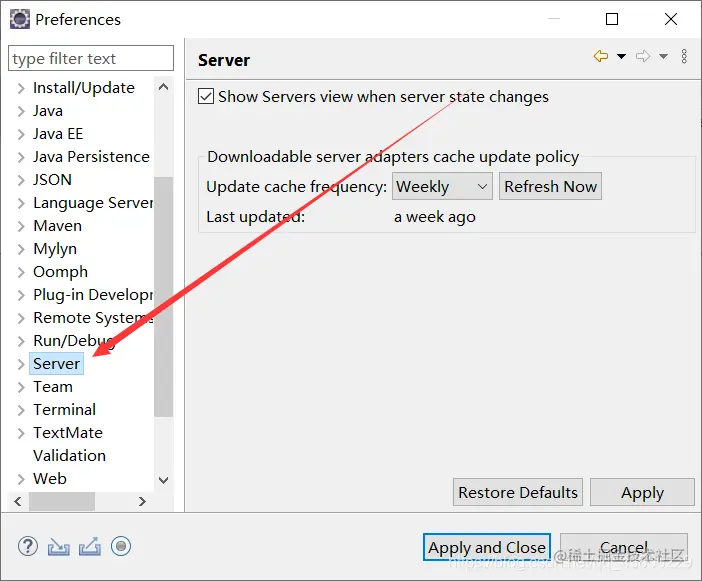The height and width of the screenshot is (581, 702).
Task: Click the tree scroll up arrow
Action: tap(164, 87)
